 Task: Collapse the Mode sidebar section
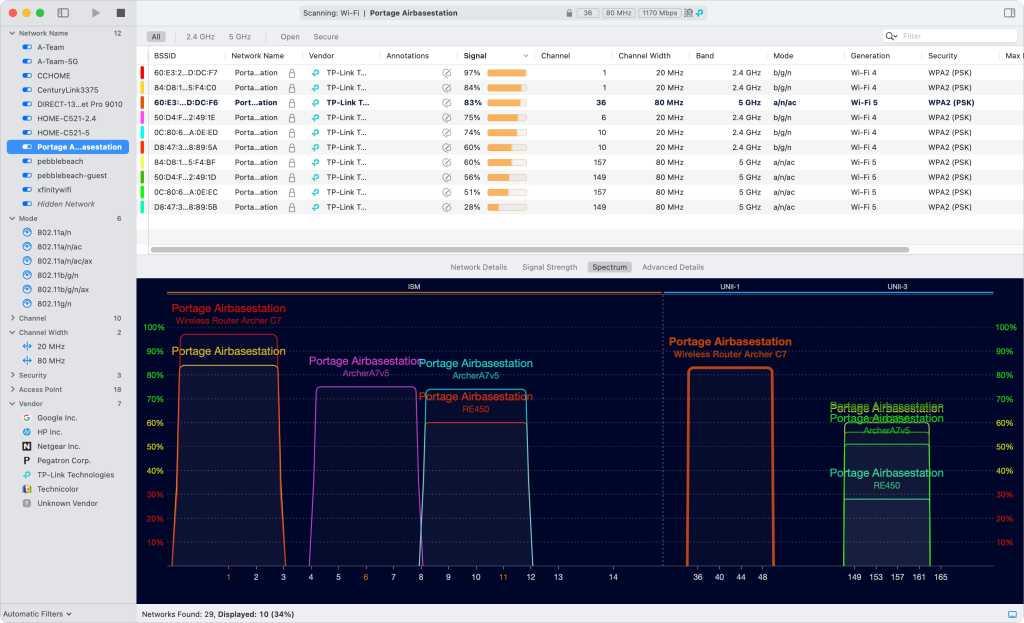(x=12, y=218)
